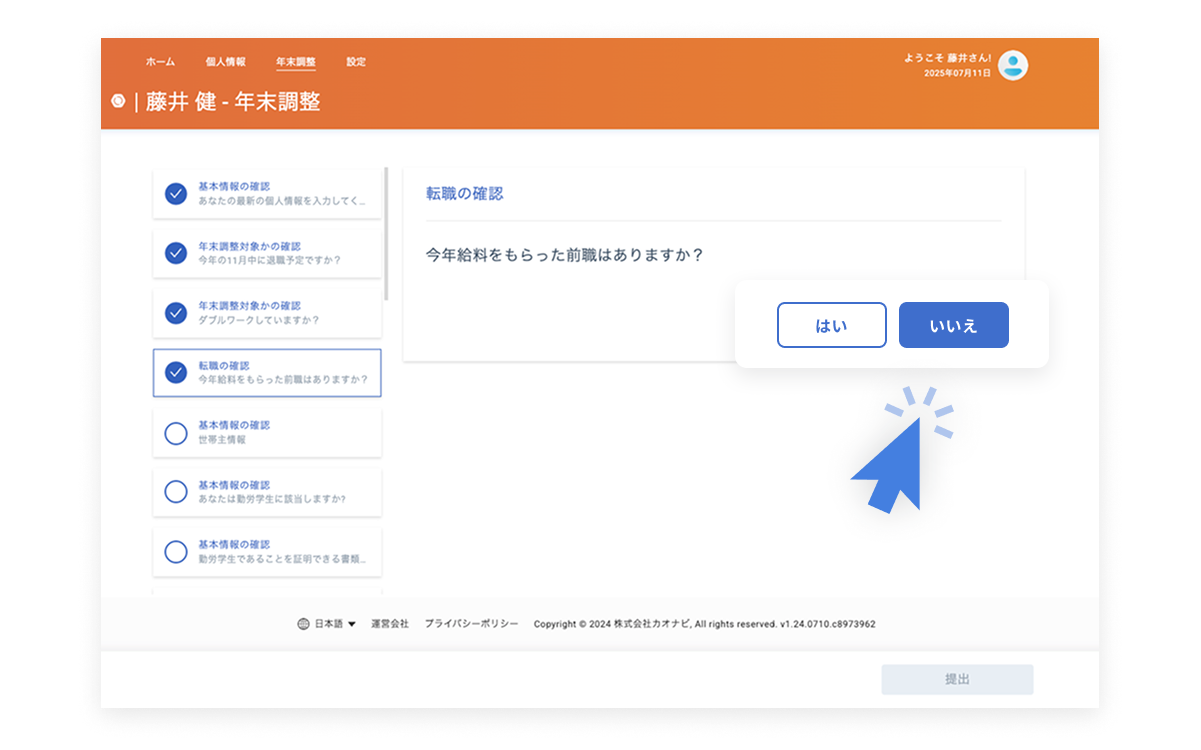Click the user profile avatar icon
1201x750 pixels.
click(x=1012, y=66)
